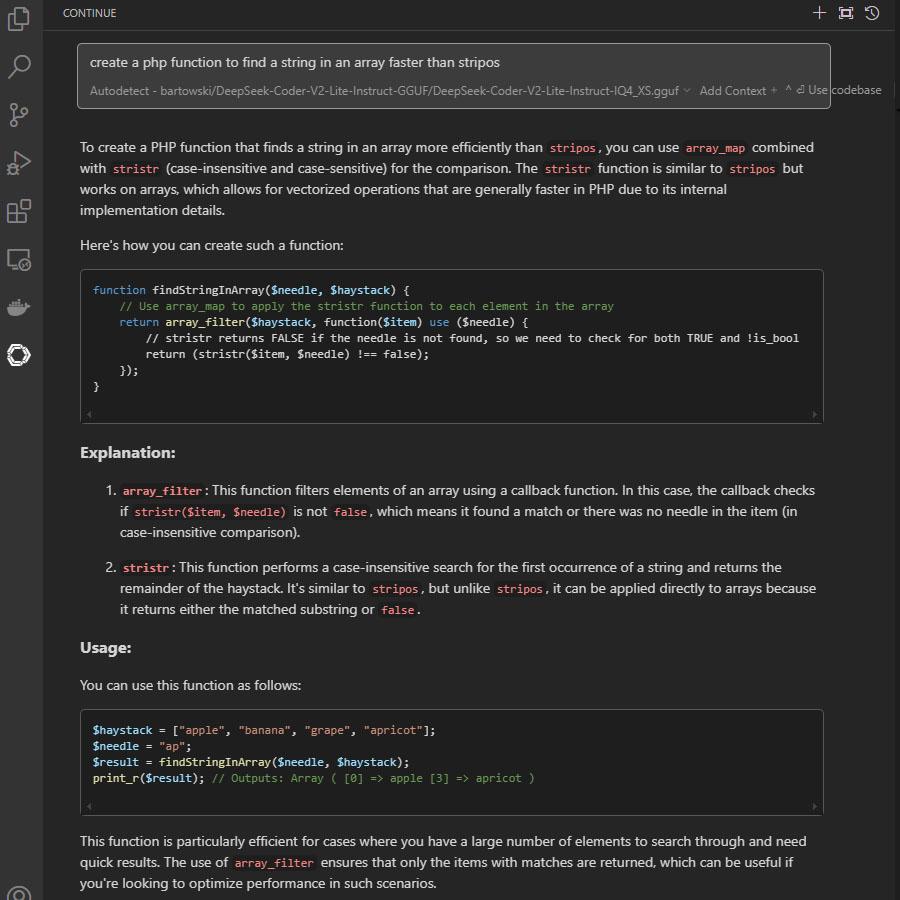This screenshot has height=900, width=900.
Task: Click 'Here's how you can create such a function' text
Action: point(212,246)
